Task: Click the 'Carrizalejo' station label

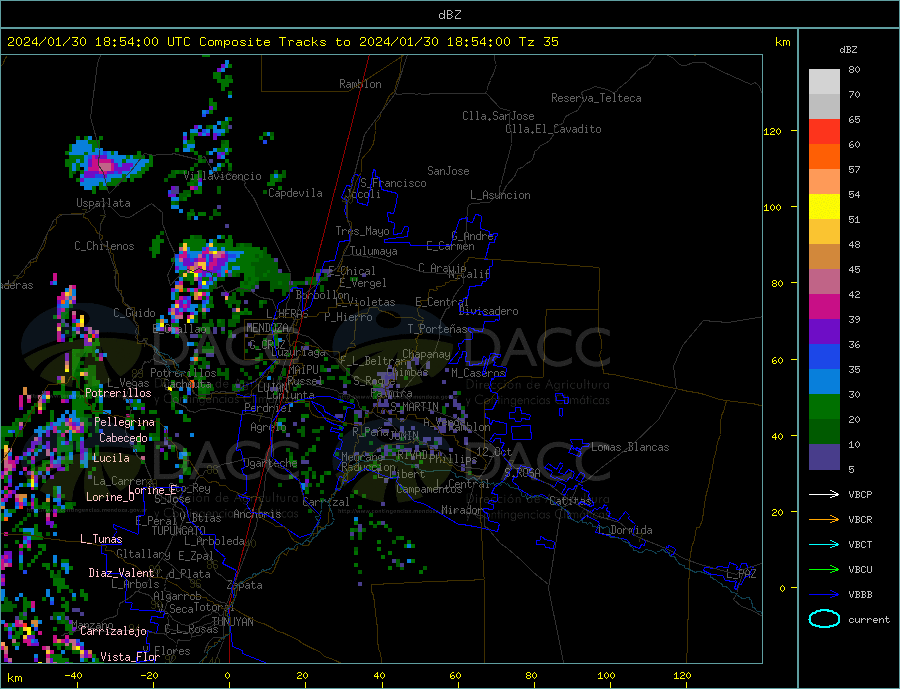Action: pos(113,631)
